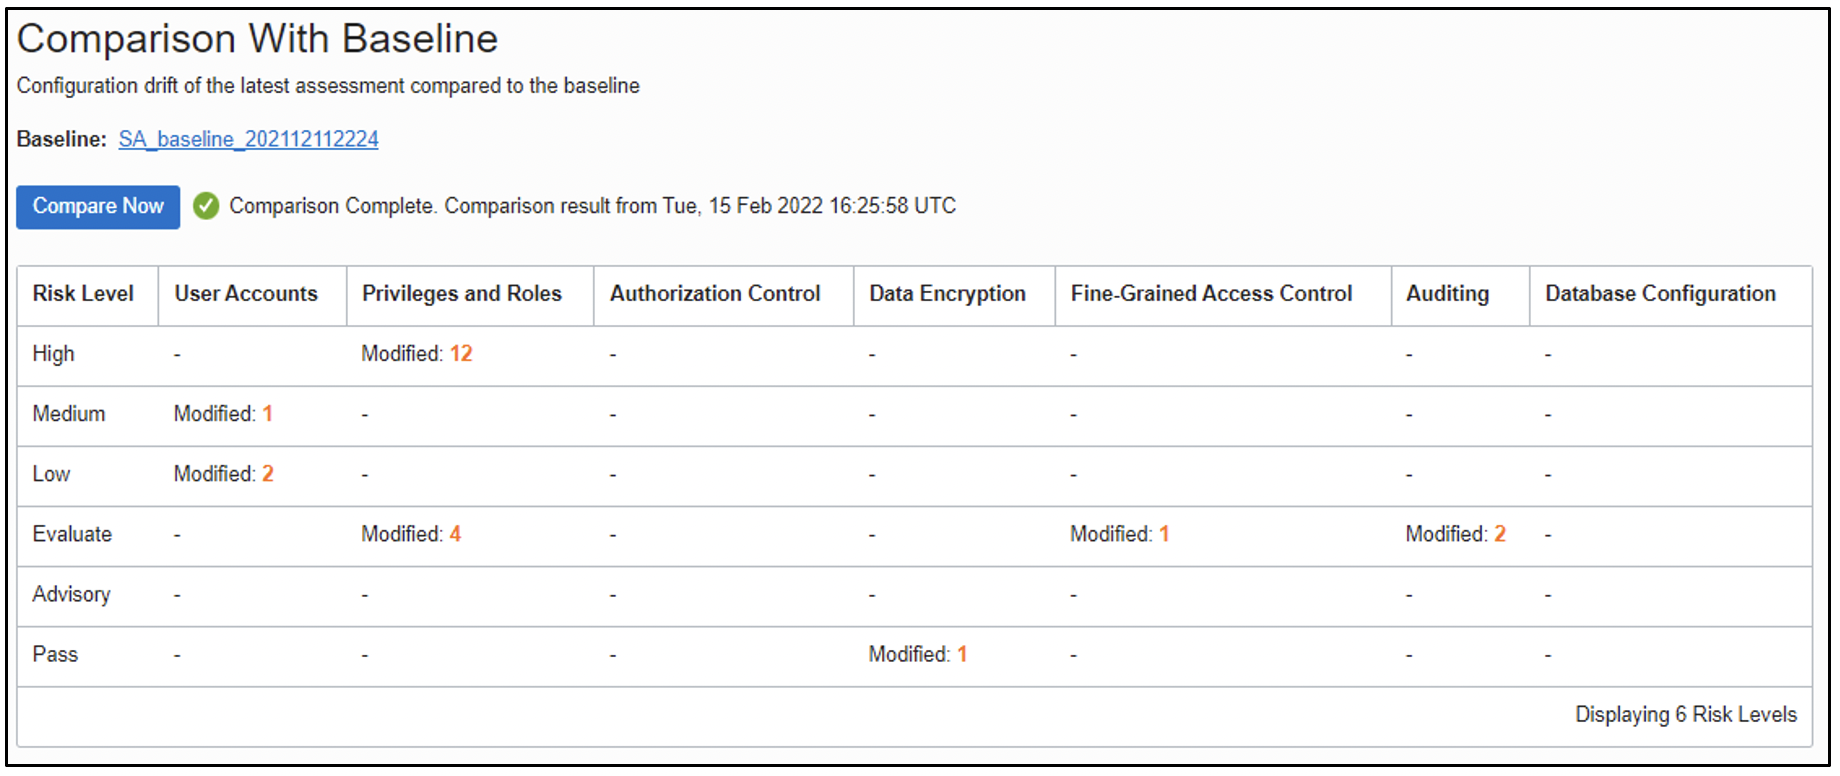Click the User Accounts column header
Viewport: 1840px width, 776px height.
[x=246, y=294]
